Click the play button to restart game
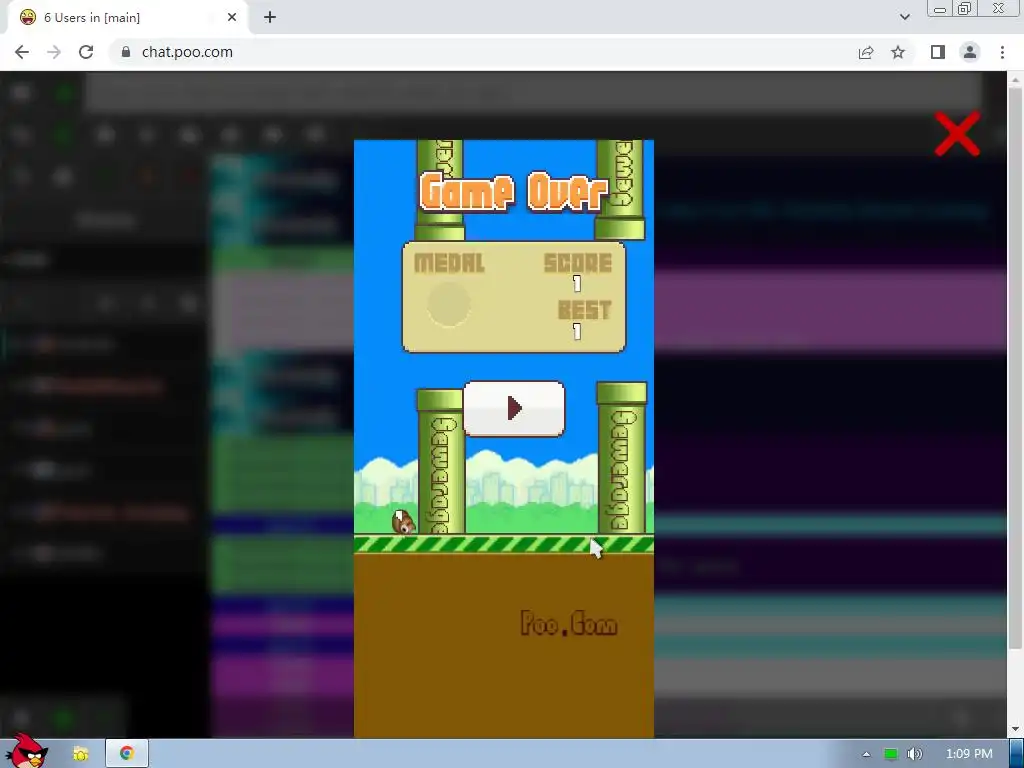This screenshot has width=1024, height=768. [513, 408]
